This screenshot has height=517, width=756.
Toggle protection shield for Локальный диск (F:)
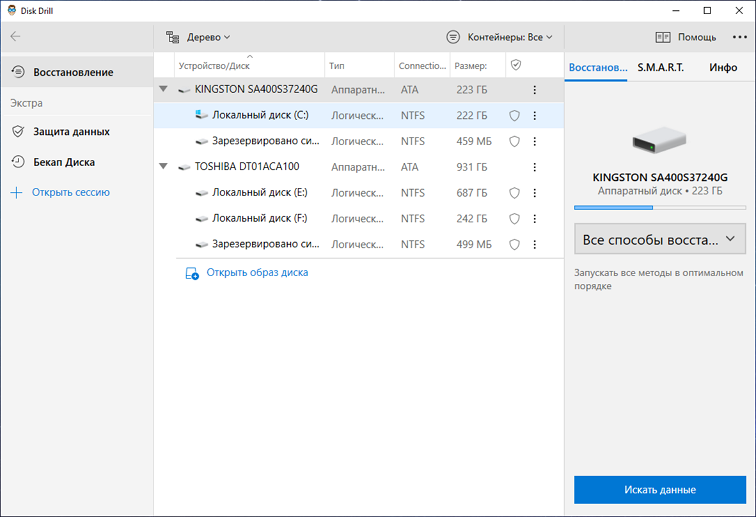(x=514, y=219)
